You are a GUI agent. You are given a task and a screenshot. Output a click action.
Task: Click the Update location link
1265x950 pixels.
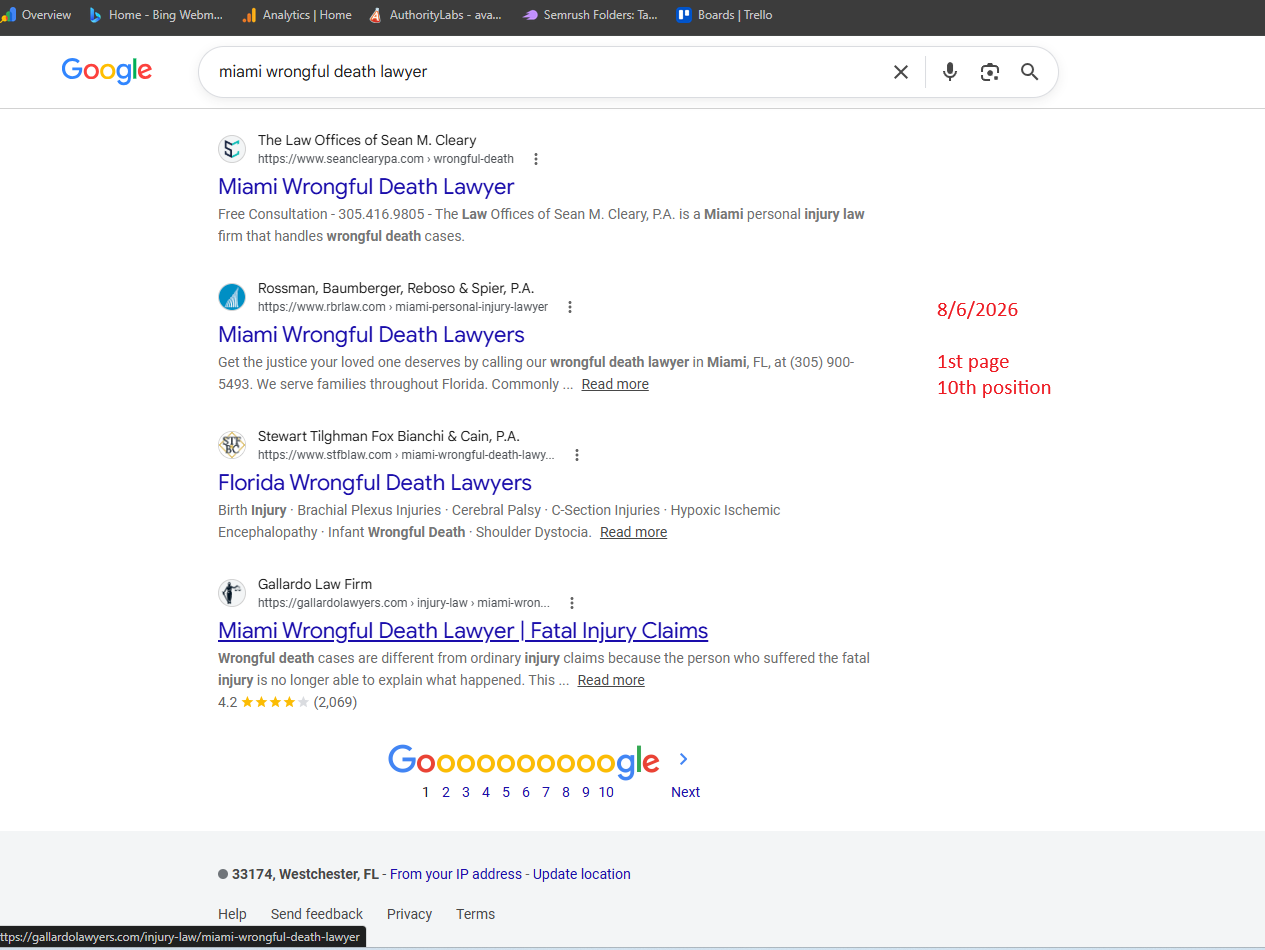582,874
